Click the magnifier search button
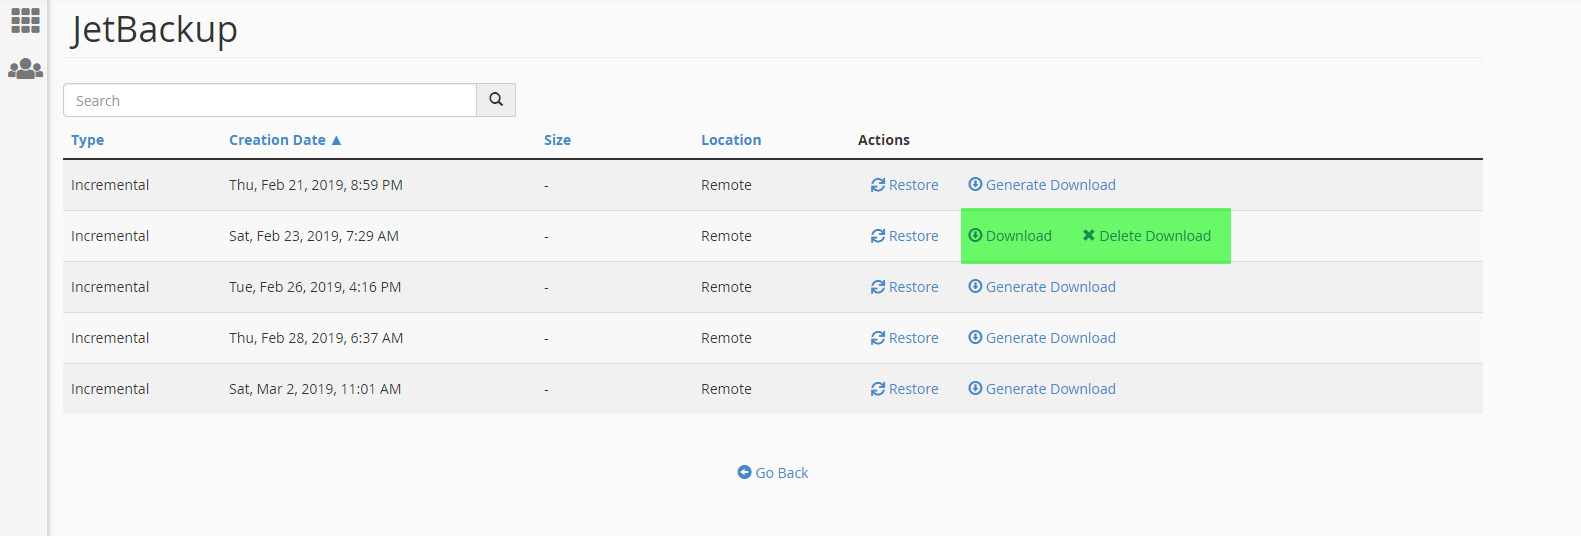Screen dimensions: 1581x536 pos(496,100)
